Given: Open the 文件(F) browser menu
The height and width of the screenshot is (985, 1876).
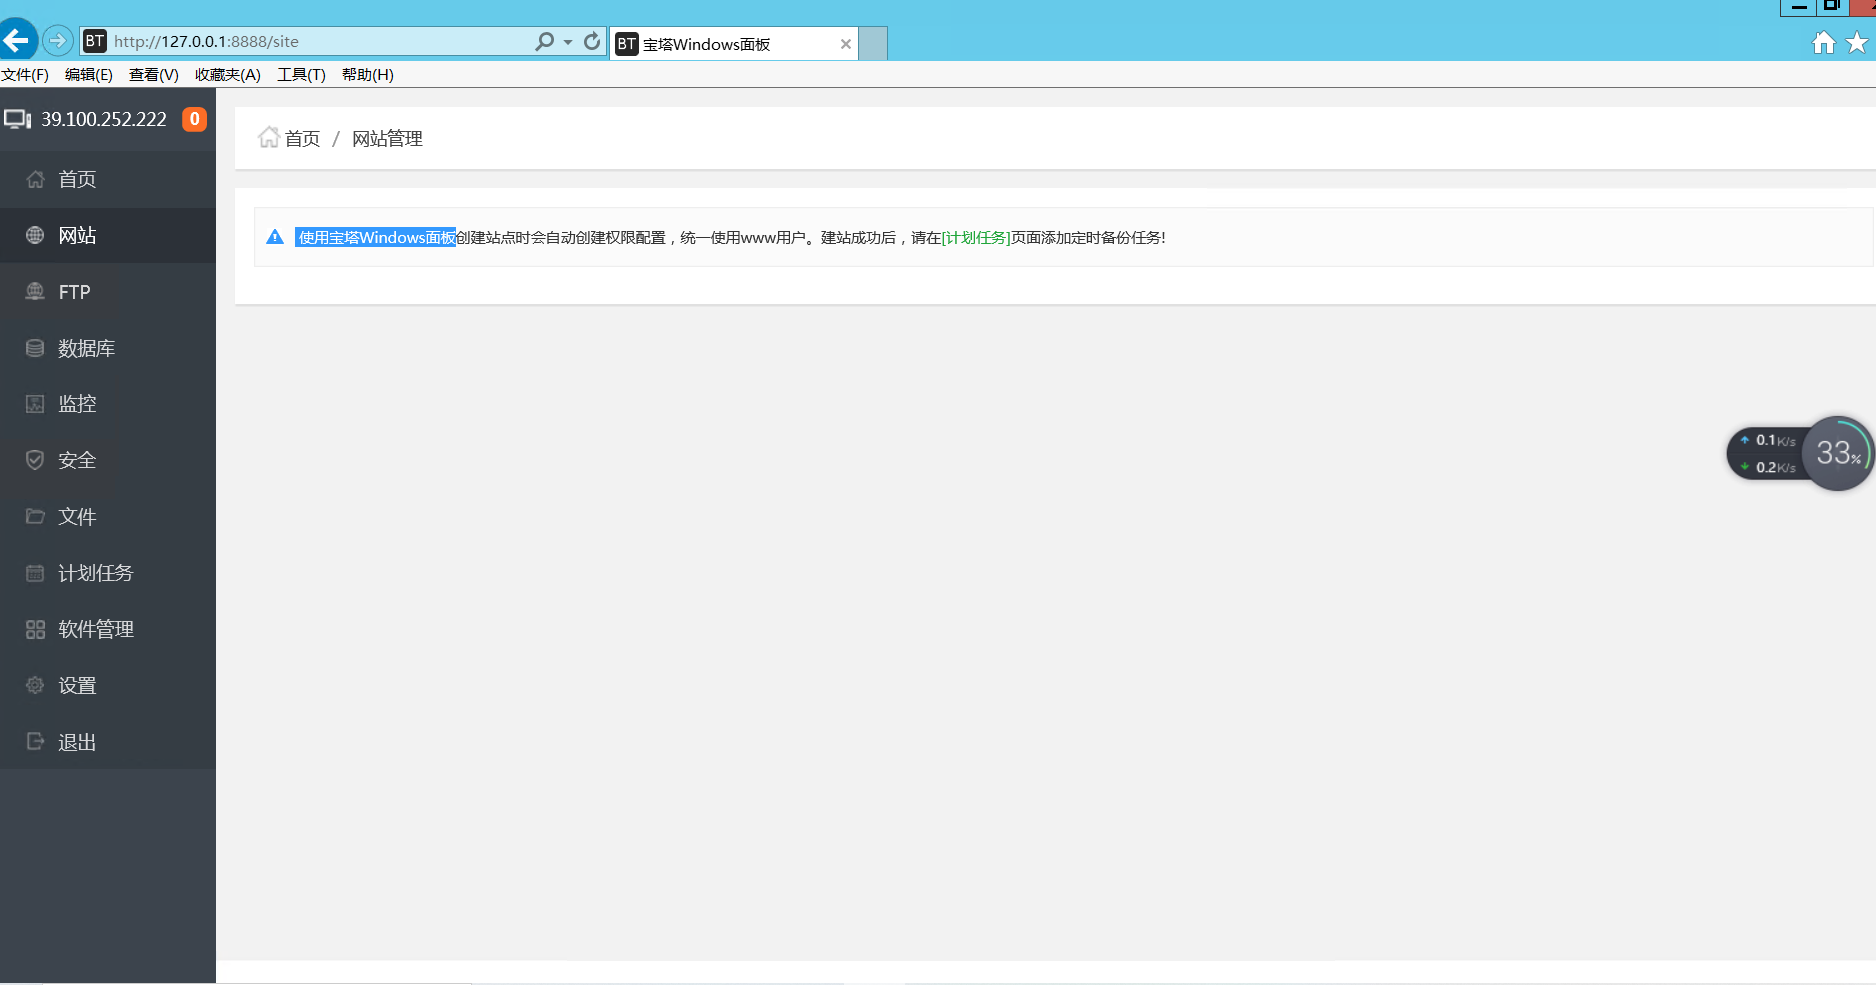Looking at the screenshot, I should (x=25, y=75).
